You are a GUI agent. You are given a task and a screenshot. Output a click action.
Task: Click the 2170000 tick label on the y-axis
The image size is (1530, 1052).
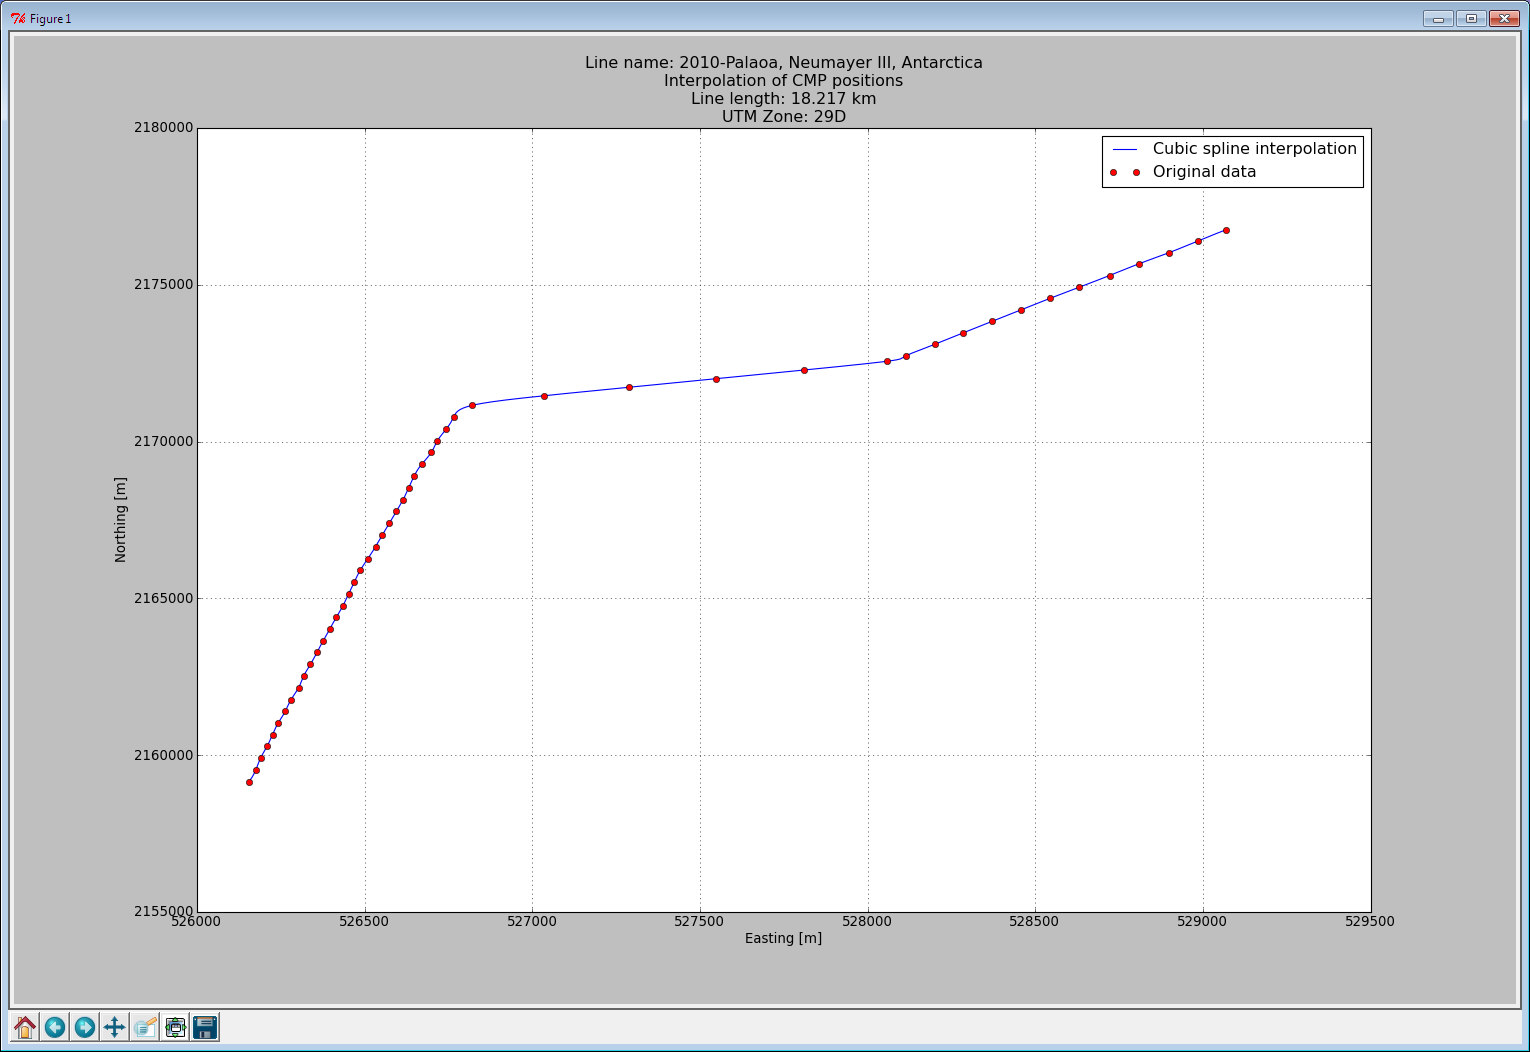point(163,442)
